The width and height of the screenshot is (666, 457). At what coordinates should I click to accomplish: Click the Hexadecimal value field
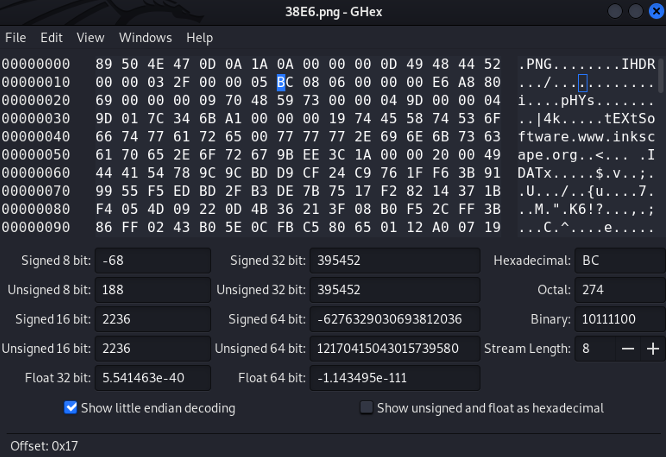[x=620, y=260]
